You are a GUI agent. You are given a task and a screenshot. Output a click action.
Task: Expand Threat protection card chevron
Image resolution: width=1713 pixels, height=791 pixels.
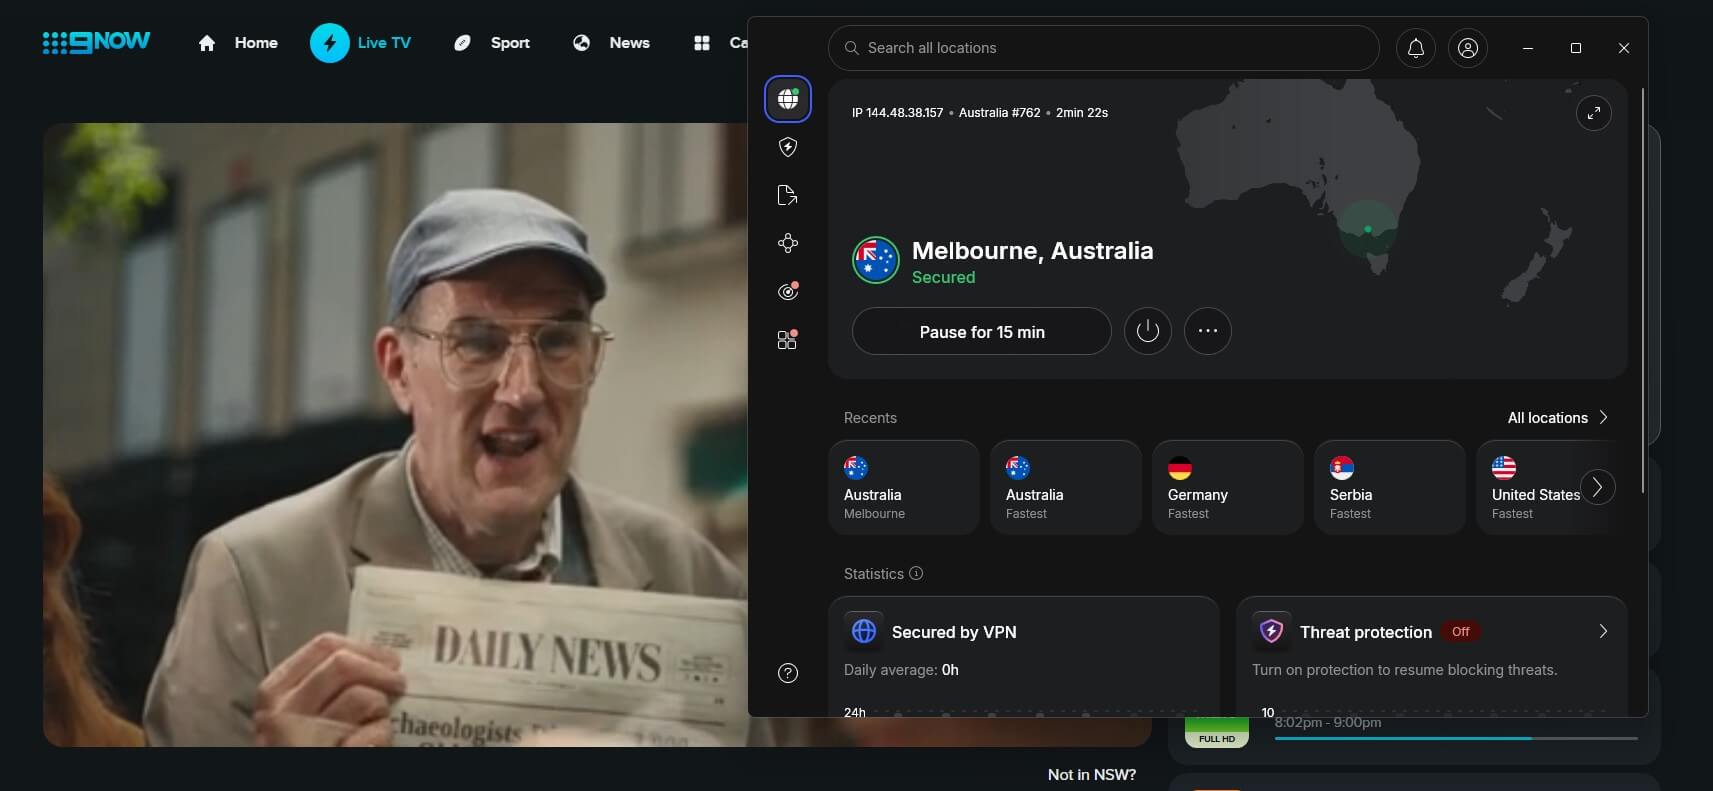(x=1603, y=631)
